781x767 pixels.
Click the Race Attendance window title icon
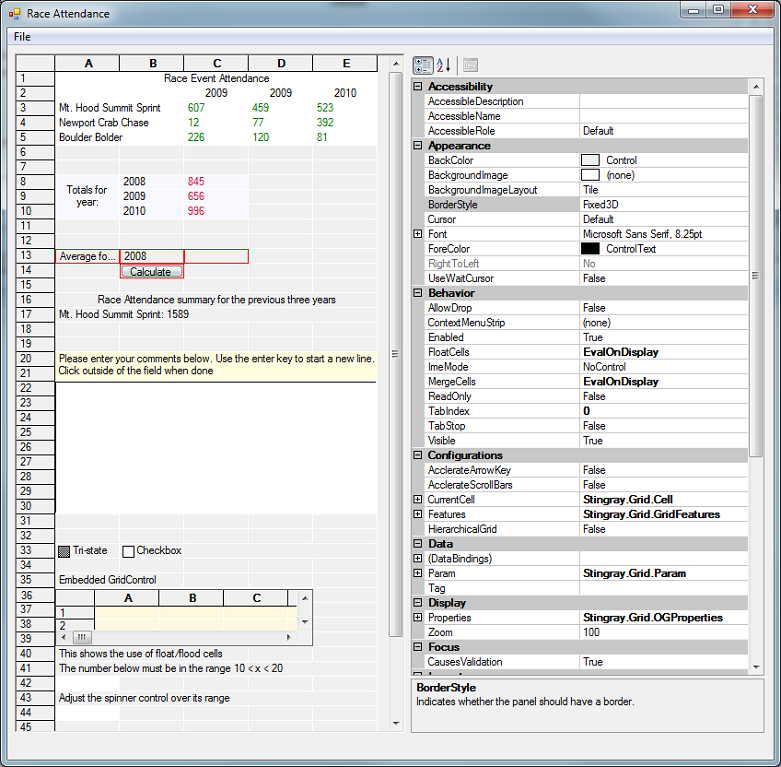coord(14,14)
